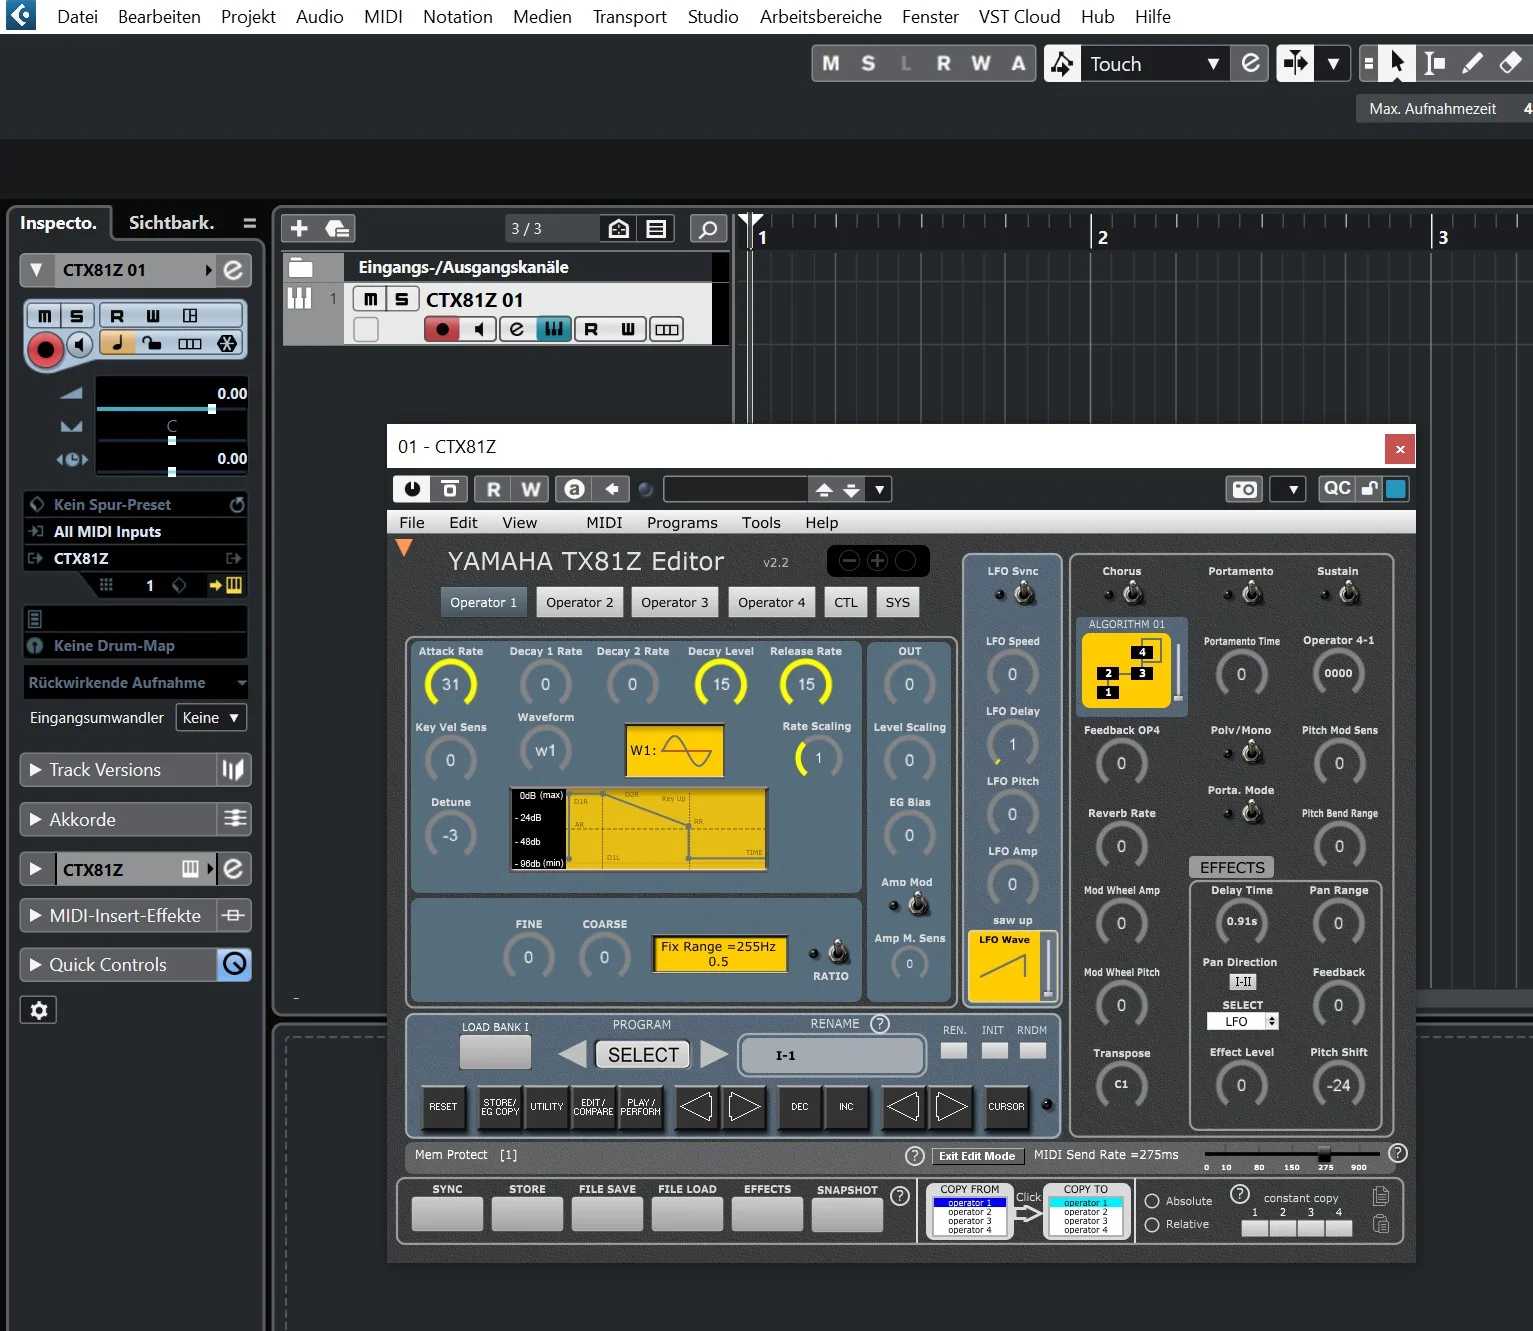Open Edit Instrument icon on CTX81Z 01 track
1533x1331 pixels.
pos(516,329)
